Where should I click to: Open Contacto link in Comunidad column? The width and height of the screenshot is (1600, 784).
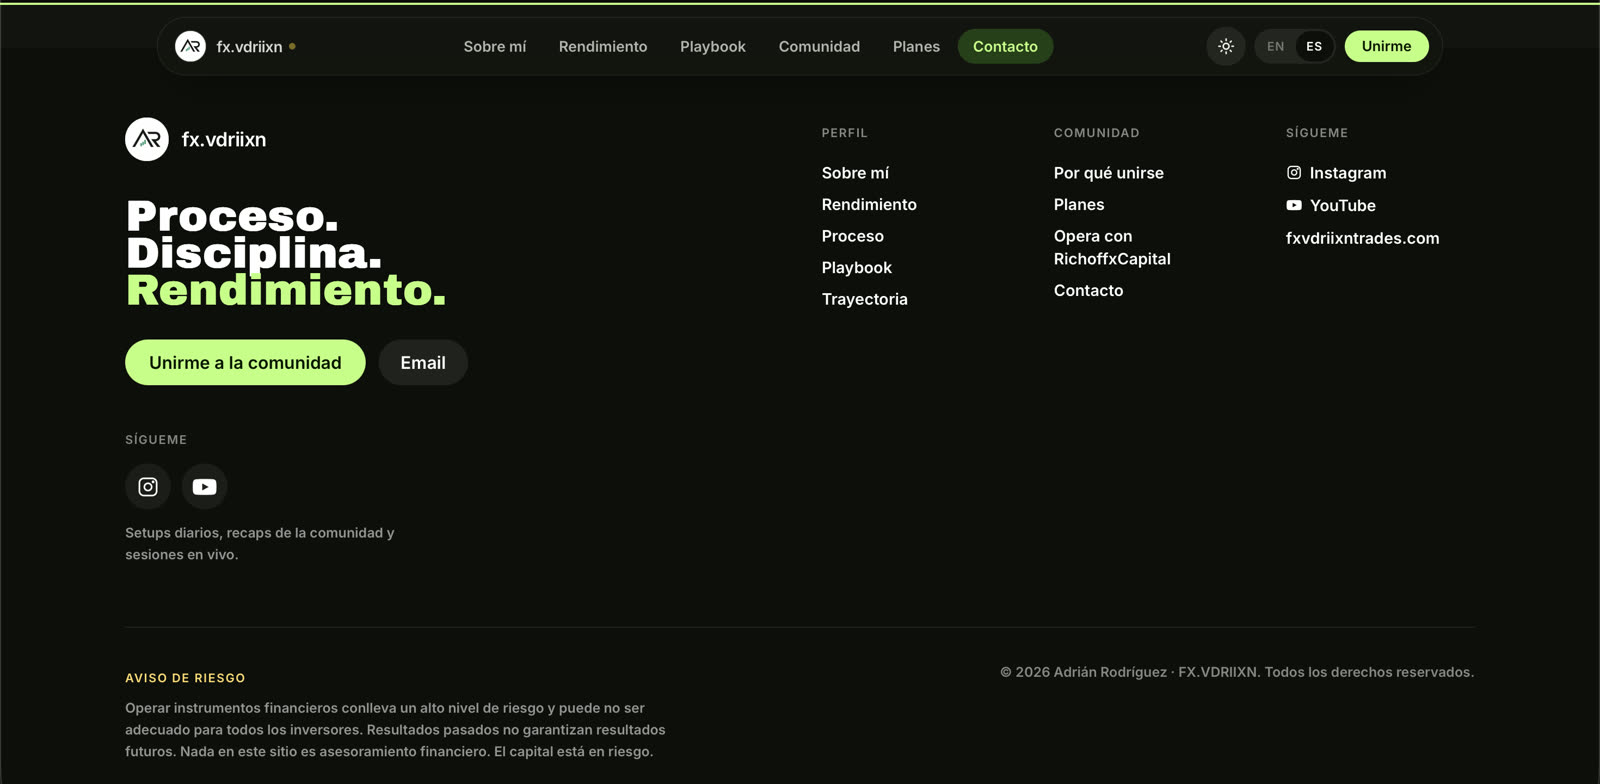(x=1088, y=290)
